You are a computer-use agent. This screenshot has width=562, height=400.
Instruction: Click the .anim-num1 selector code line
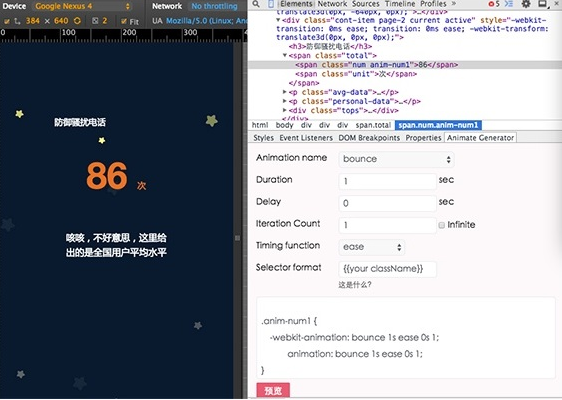(x=289, y=321)
